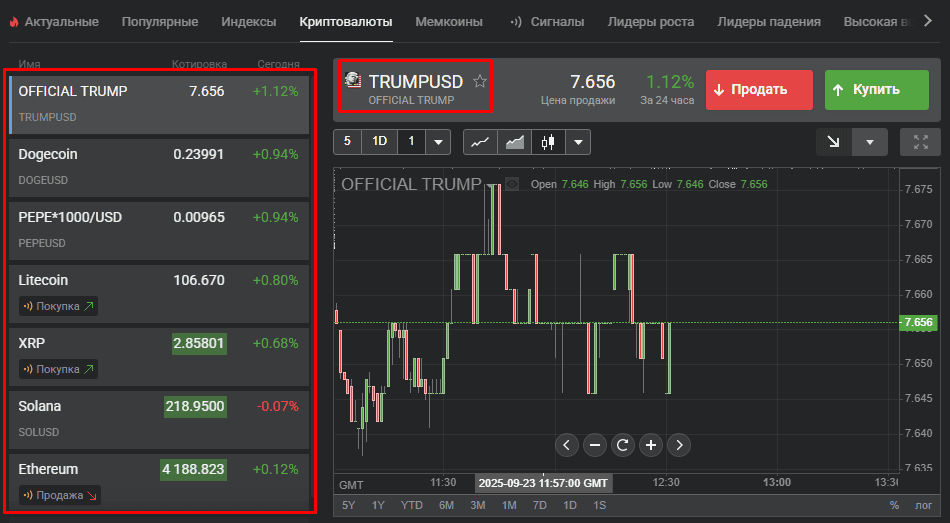Zoom out the chart with minus button

tap(595, 445)
